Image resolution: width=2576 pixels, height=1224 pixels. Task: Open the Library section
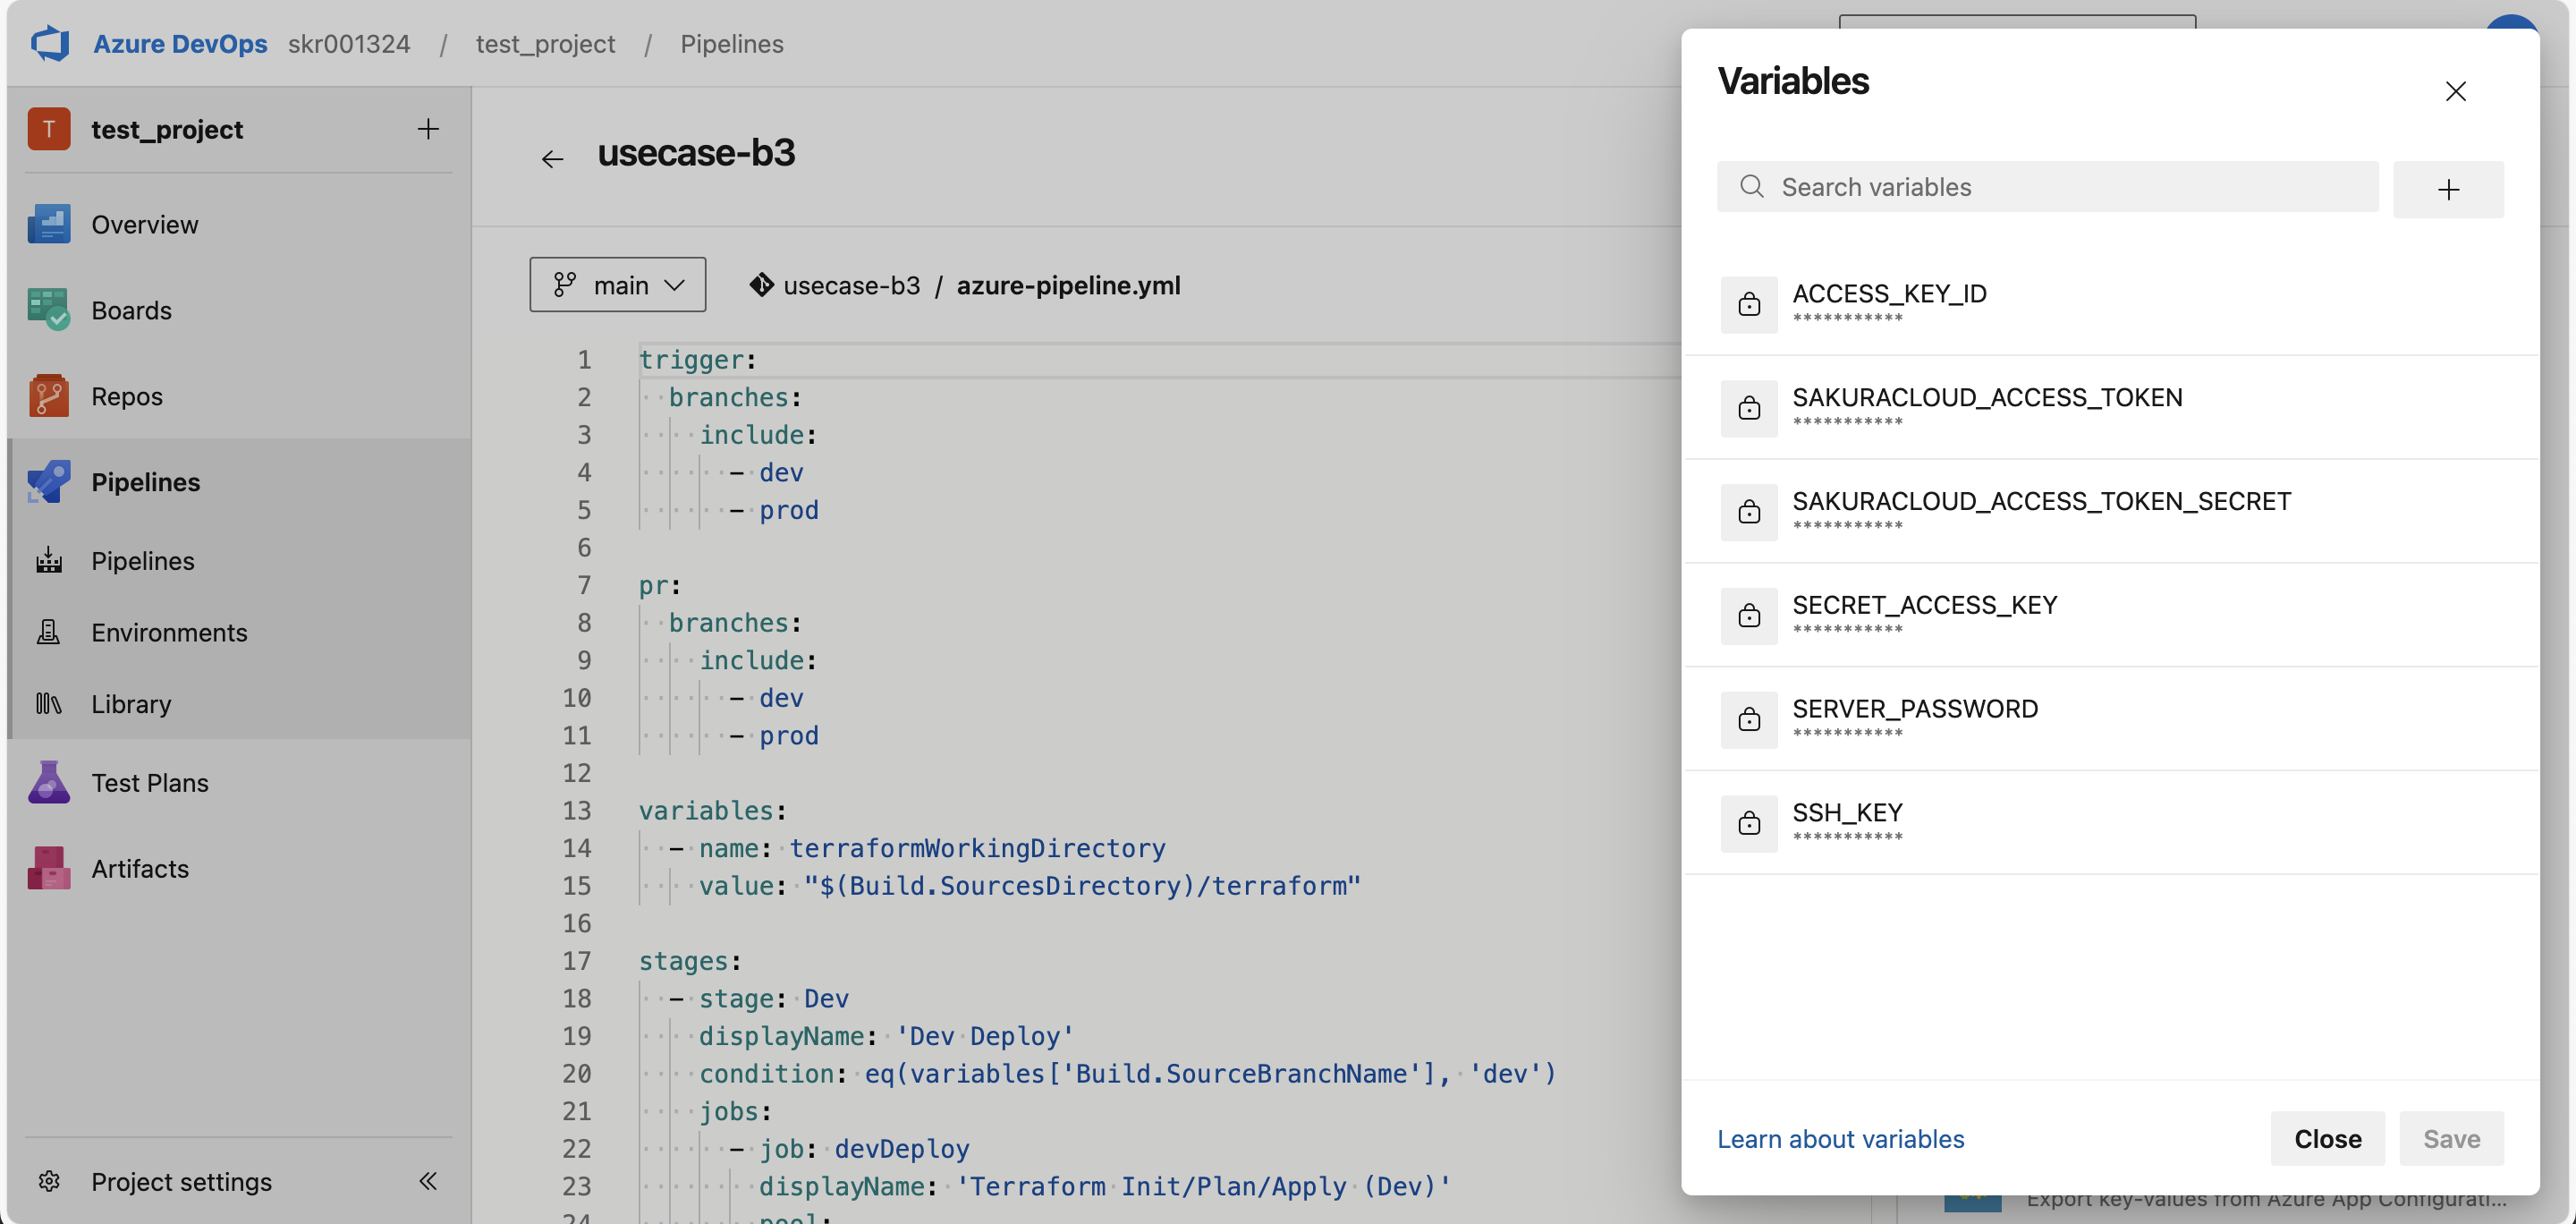click(x=132, y=703)
